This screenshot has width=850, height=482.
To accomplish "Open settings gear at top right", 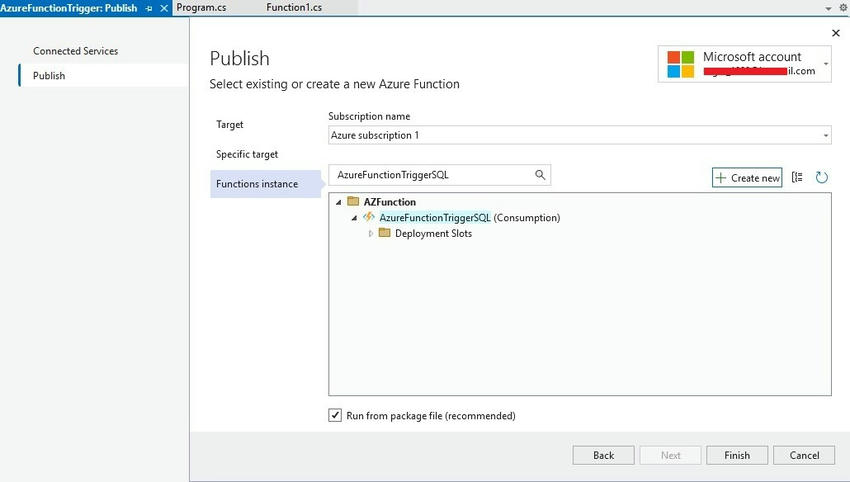I will click(x=843, y=8).
